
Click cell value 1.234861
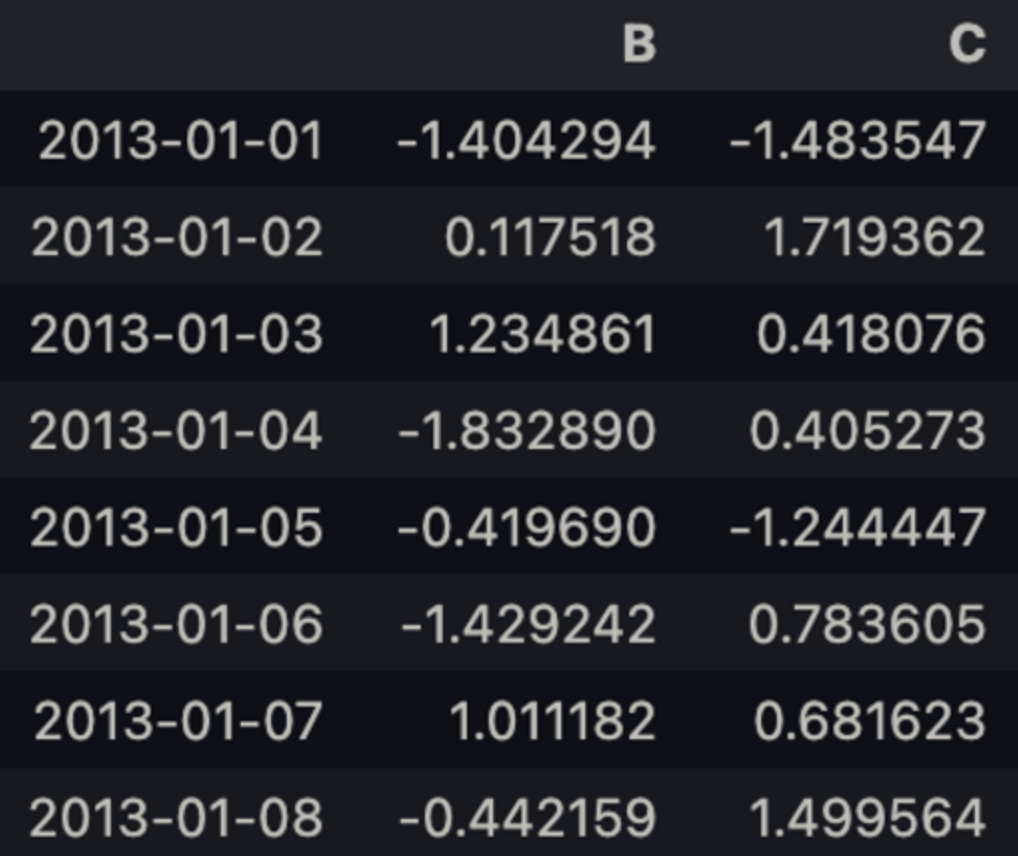[543, 334]
